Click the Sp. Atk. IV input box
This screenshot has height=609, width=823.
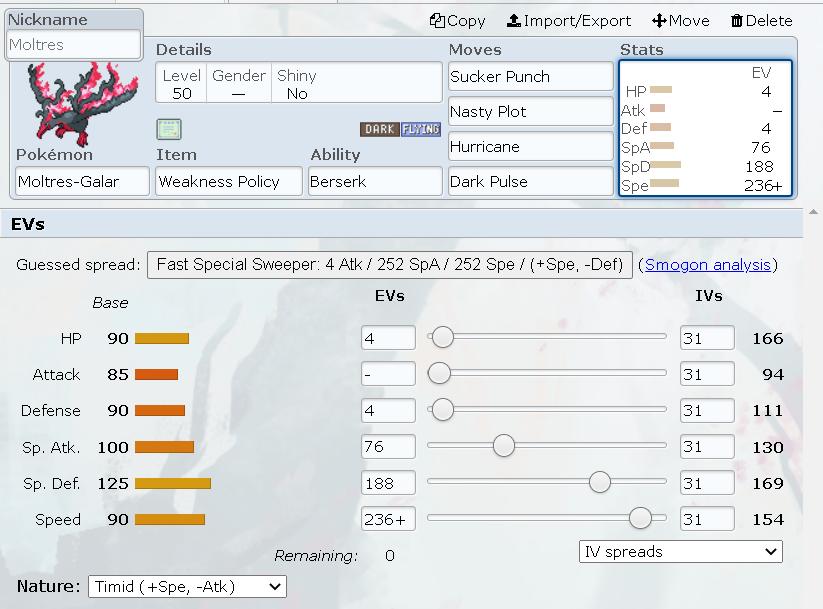tap(707, 447)
